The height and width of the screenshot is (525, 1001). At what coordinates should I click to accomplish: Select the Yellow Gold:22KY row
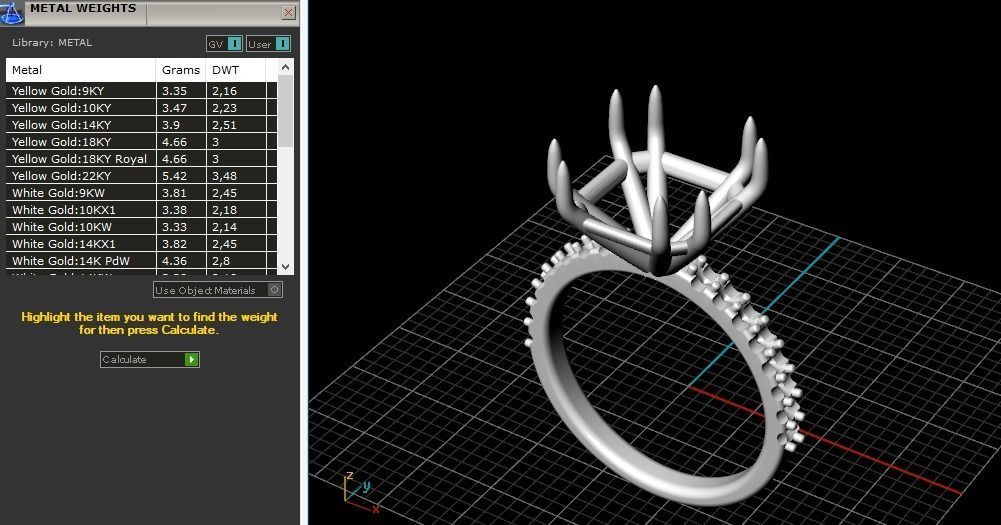click(142, 176)
